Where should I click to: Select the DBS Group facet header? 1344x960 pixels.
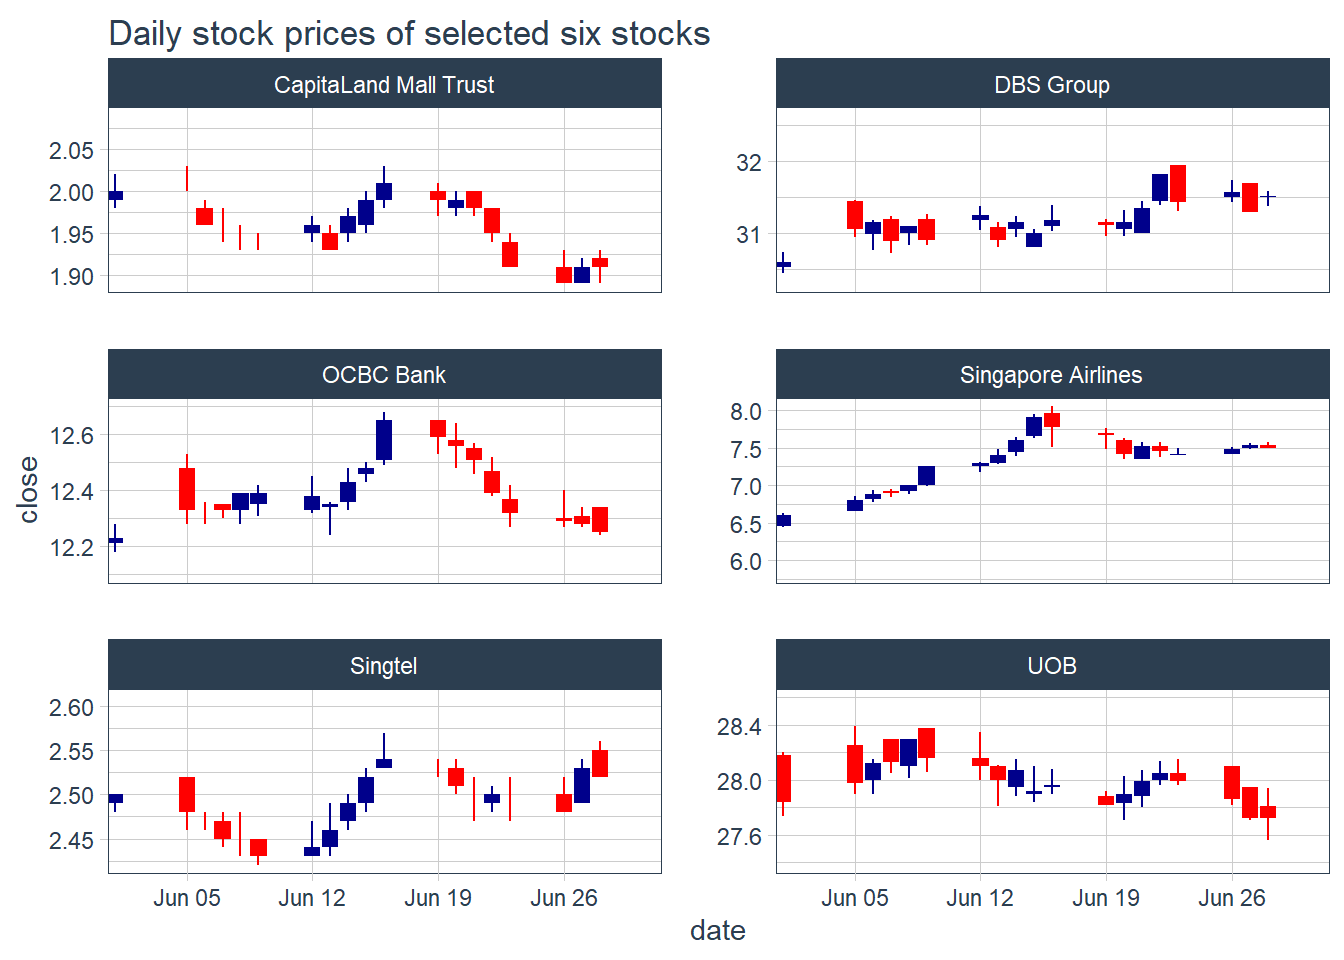coord(1052,84)
